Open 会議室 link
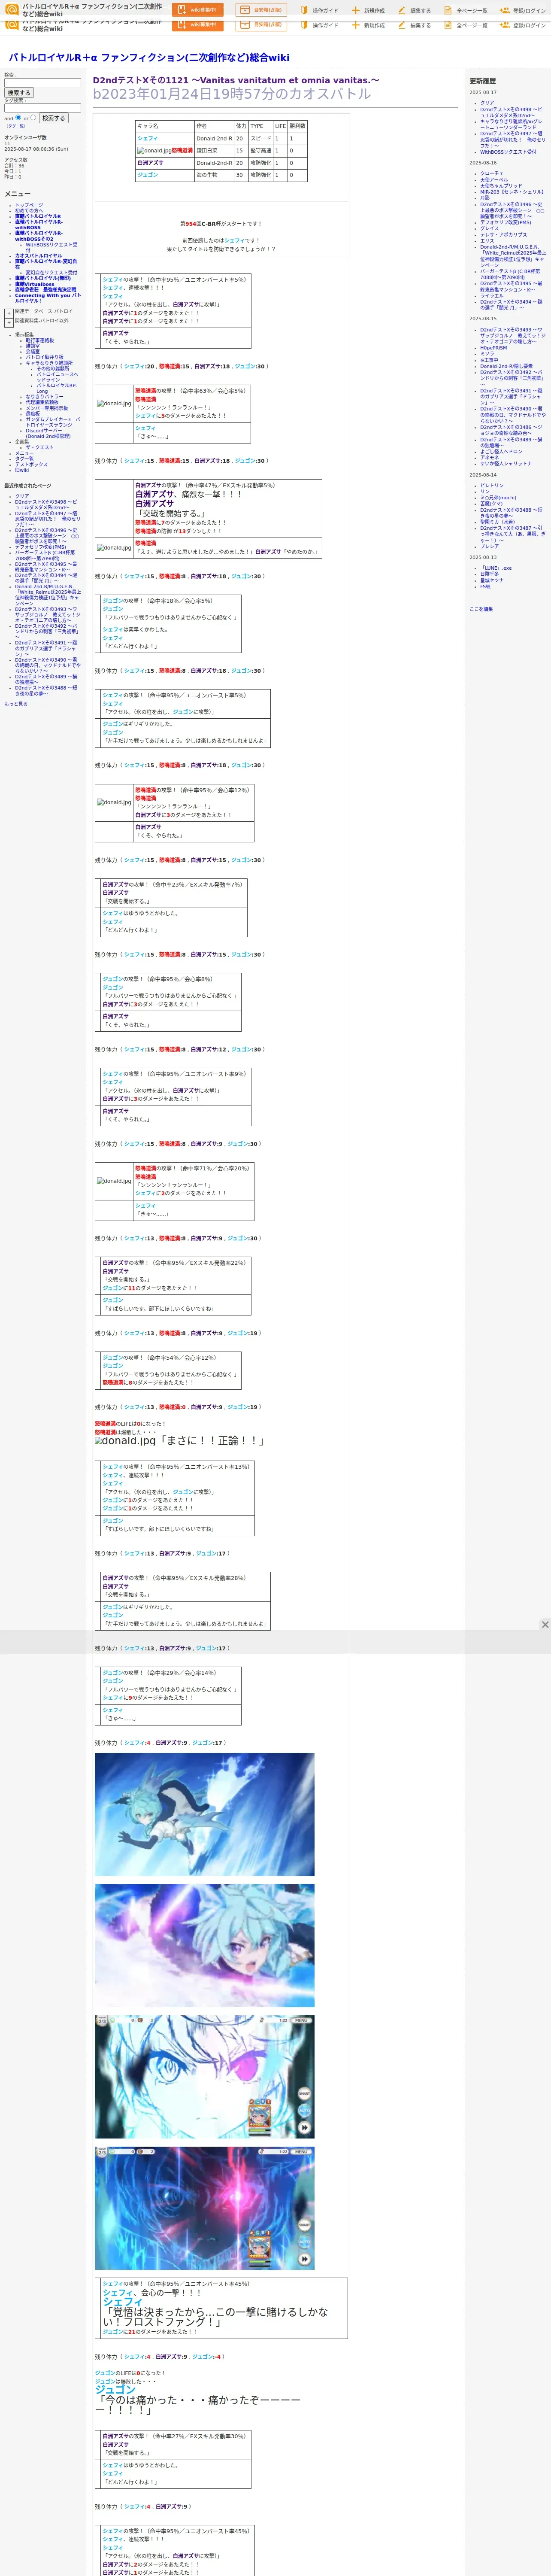 tap(33, 351)
